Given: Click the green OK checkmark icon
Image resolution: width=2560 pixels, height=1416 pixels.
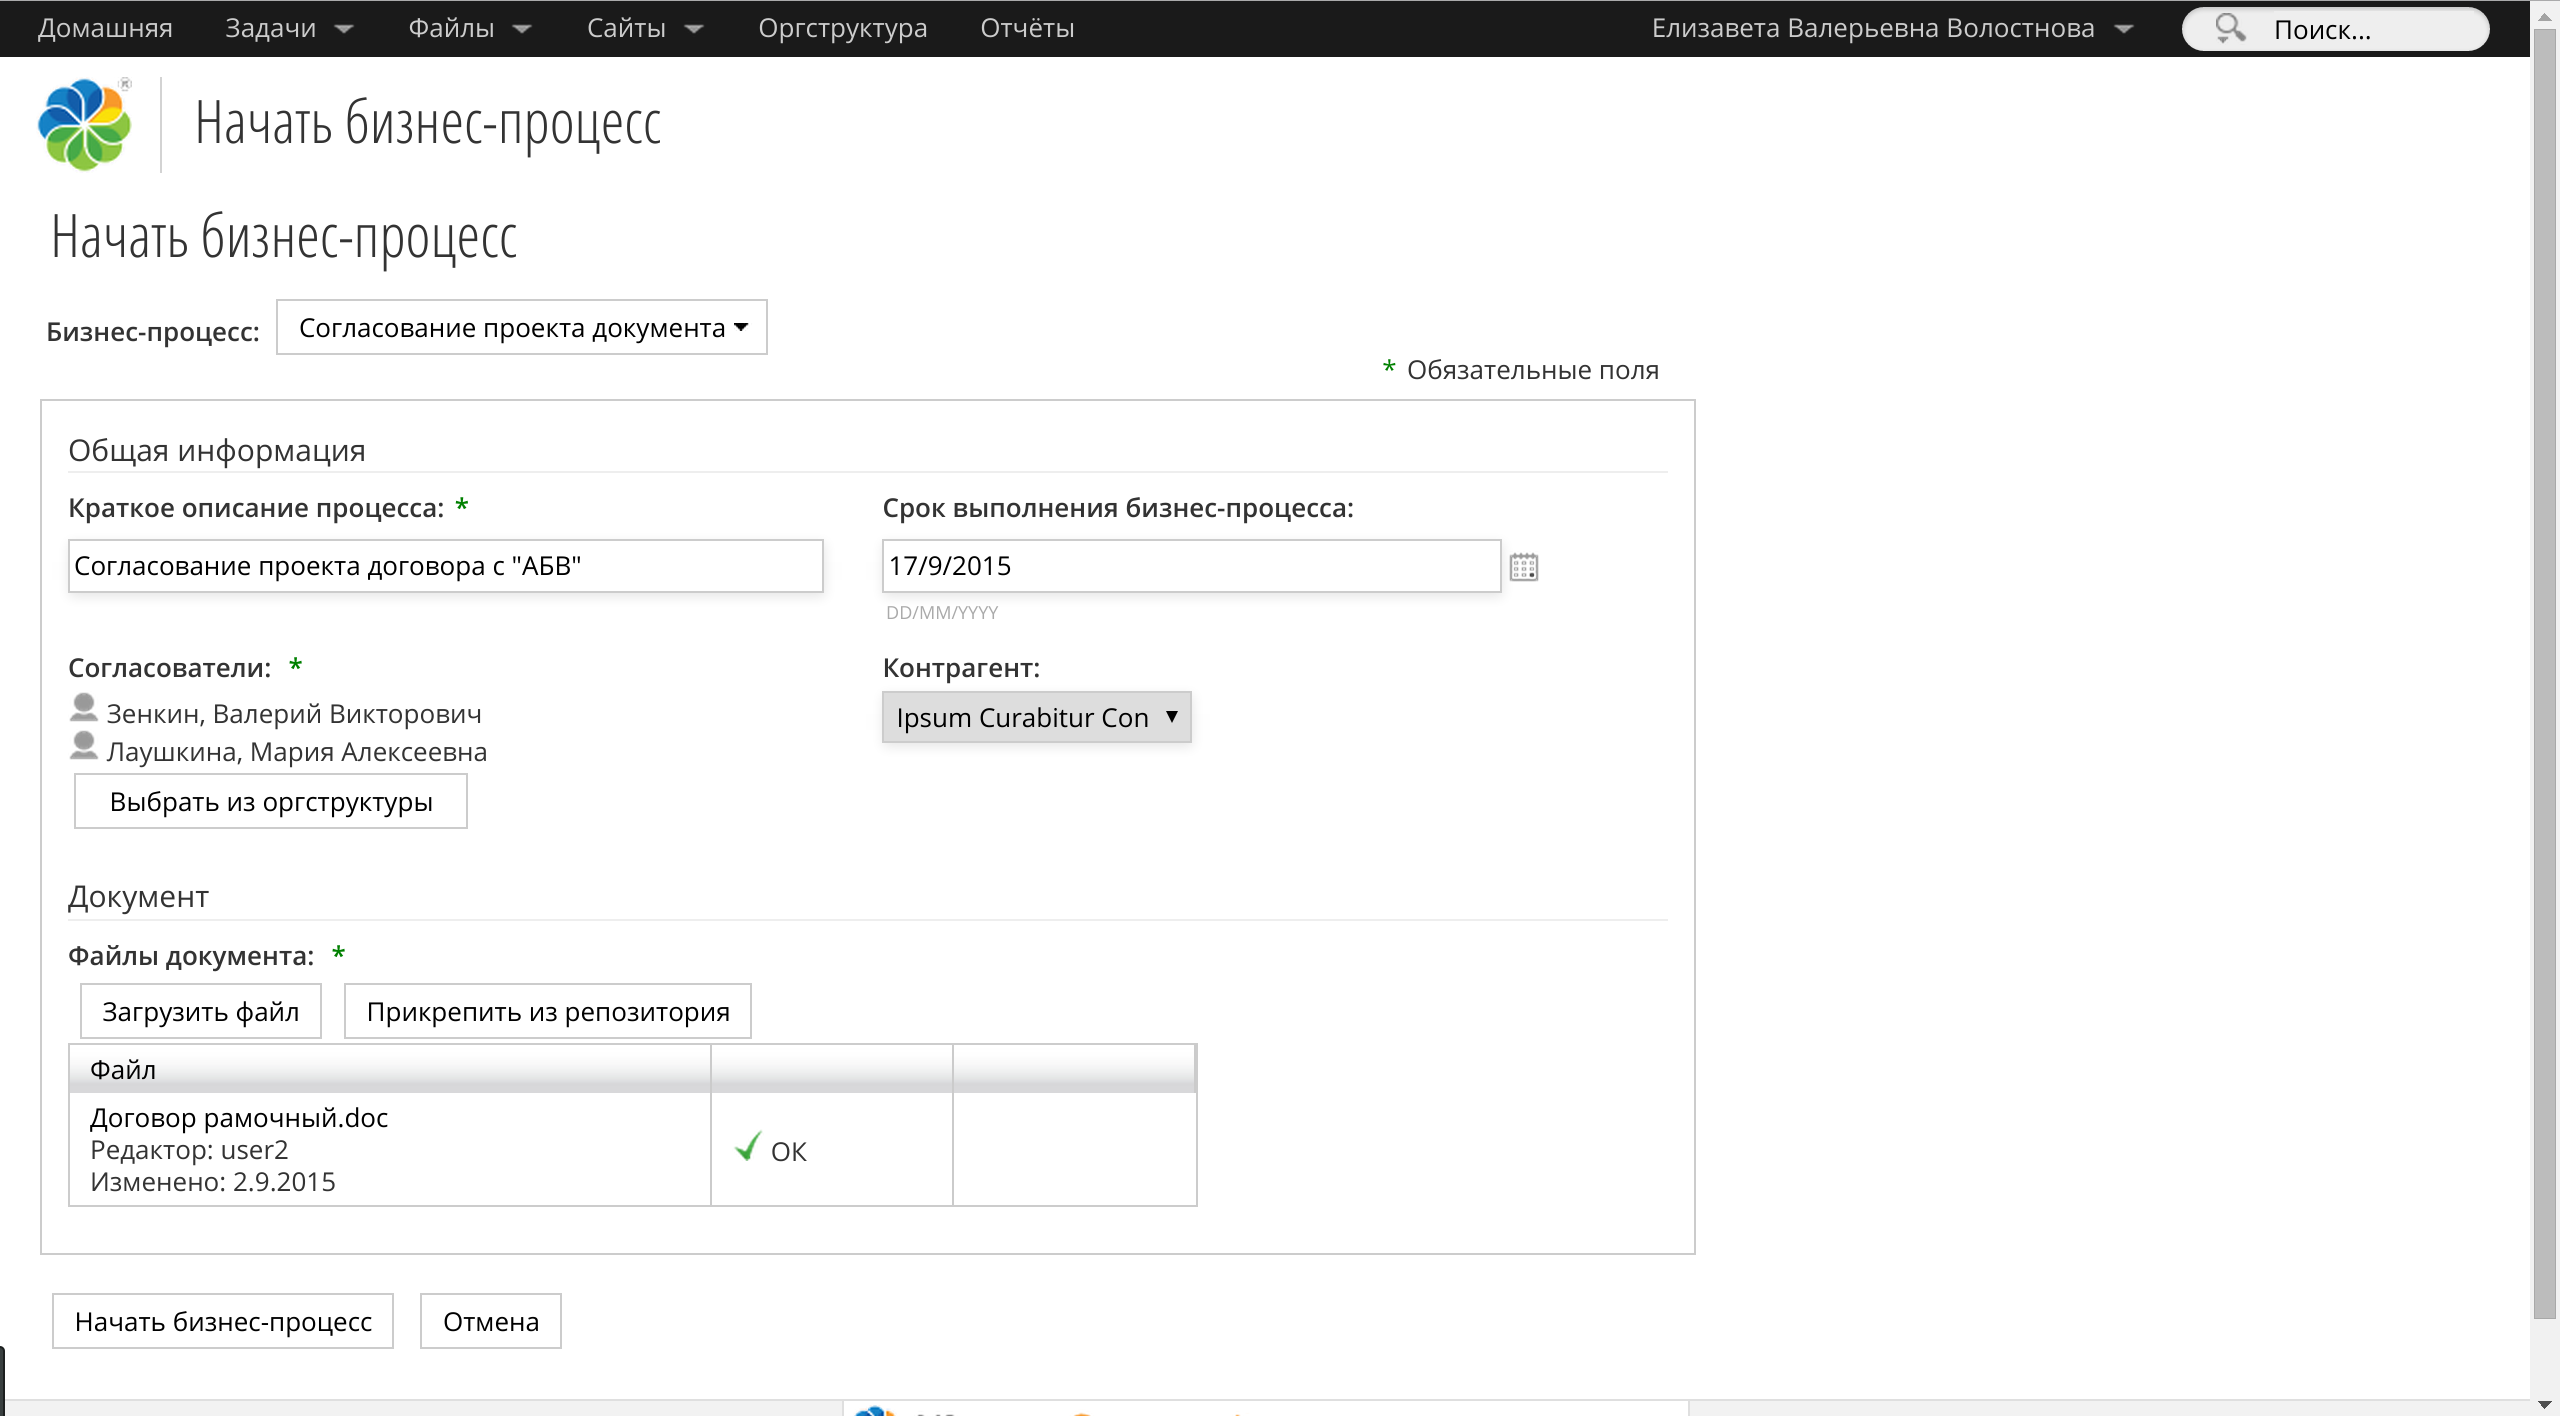Looking at the screenshot, I should (x=747, y=1148).
